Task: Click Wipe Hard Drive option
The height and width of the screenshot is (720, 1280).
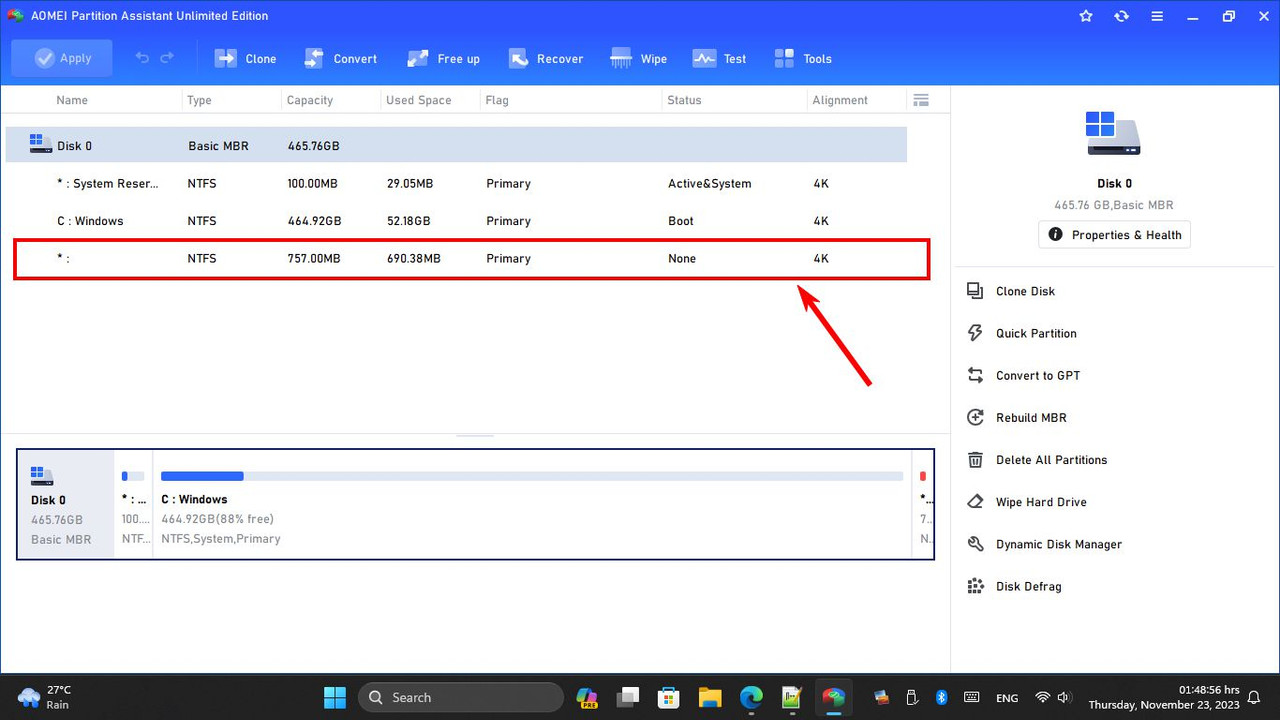Action: 1041,502
